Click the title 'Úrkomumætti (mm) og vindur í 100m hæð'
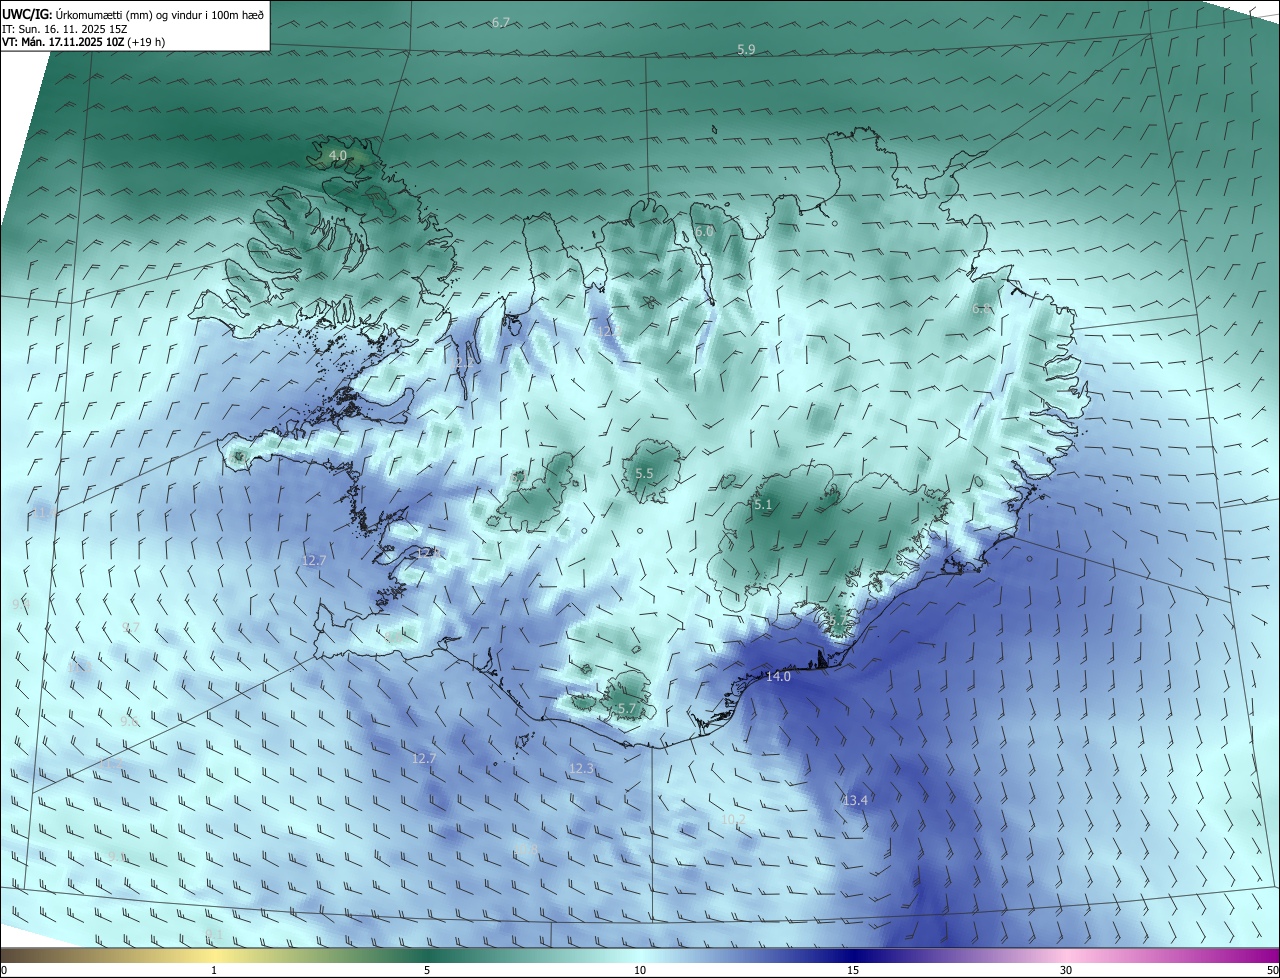The image size is (1280, 978). click(160, 15)
